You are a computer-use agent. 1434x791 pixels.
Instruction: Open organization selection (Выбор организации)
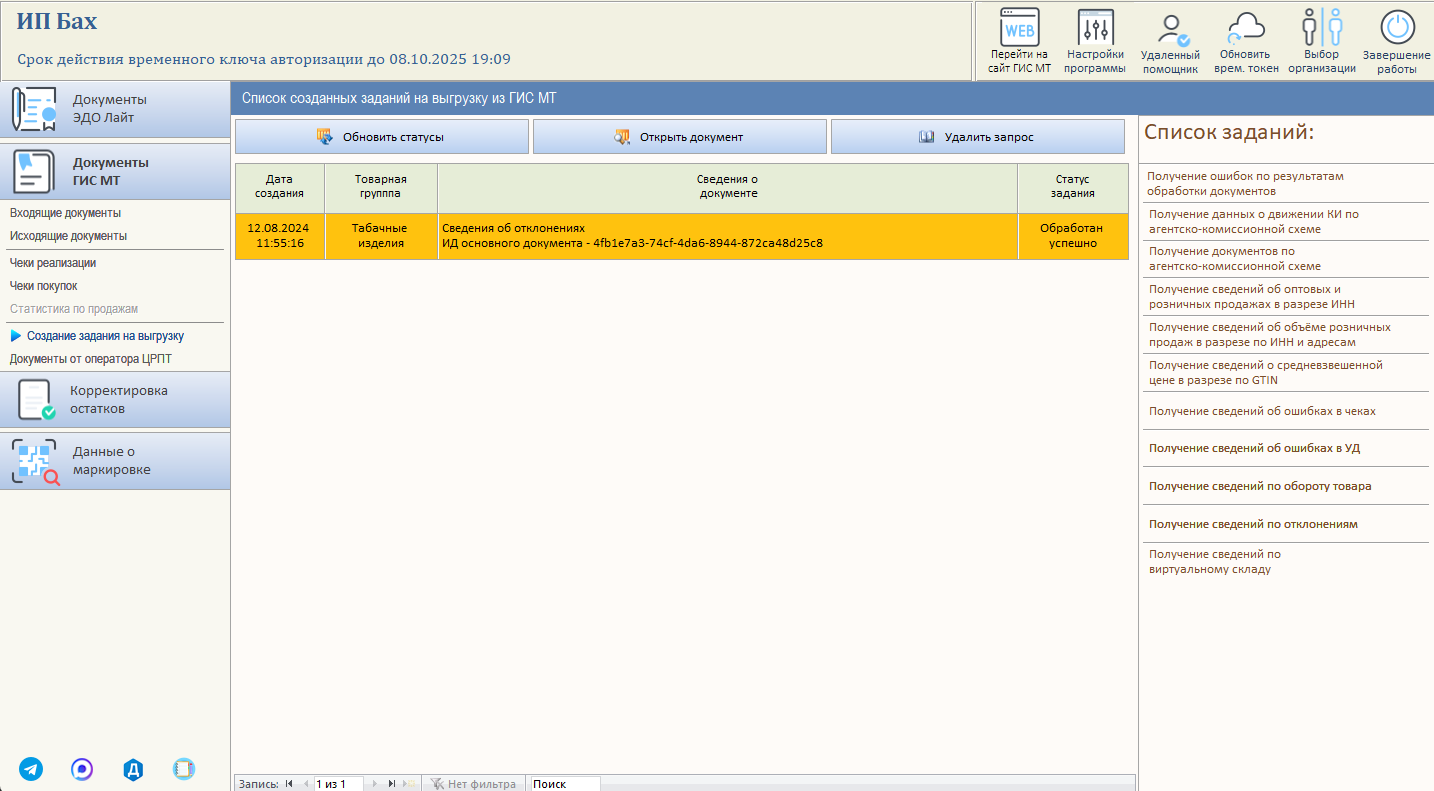1321,41
